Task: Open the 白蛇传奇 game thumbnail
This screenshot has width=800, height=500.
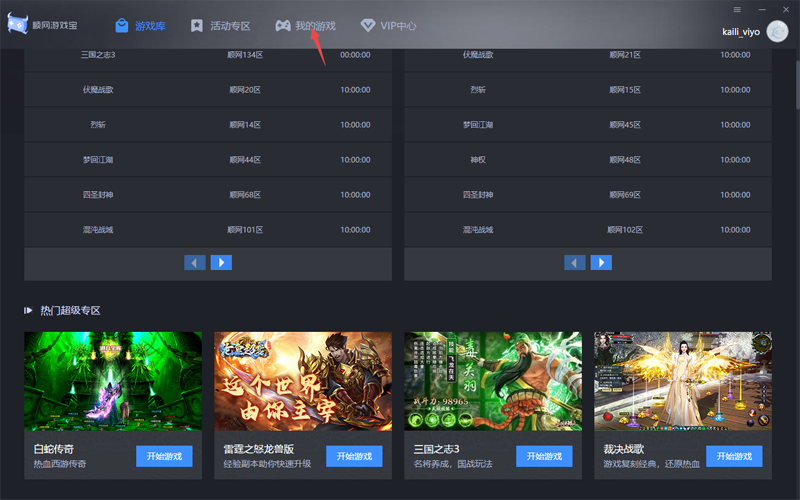Action: 113,381
